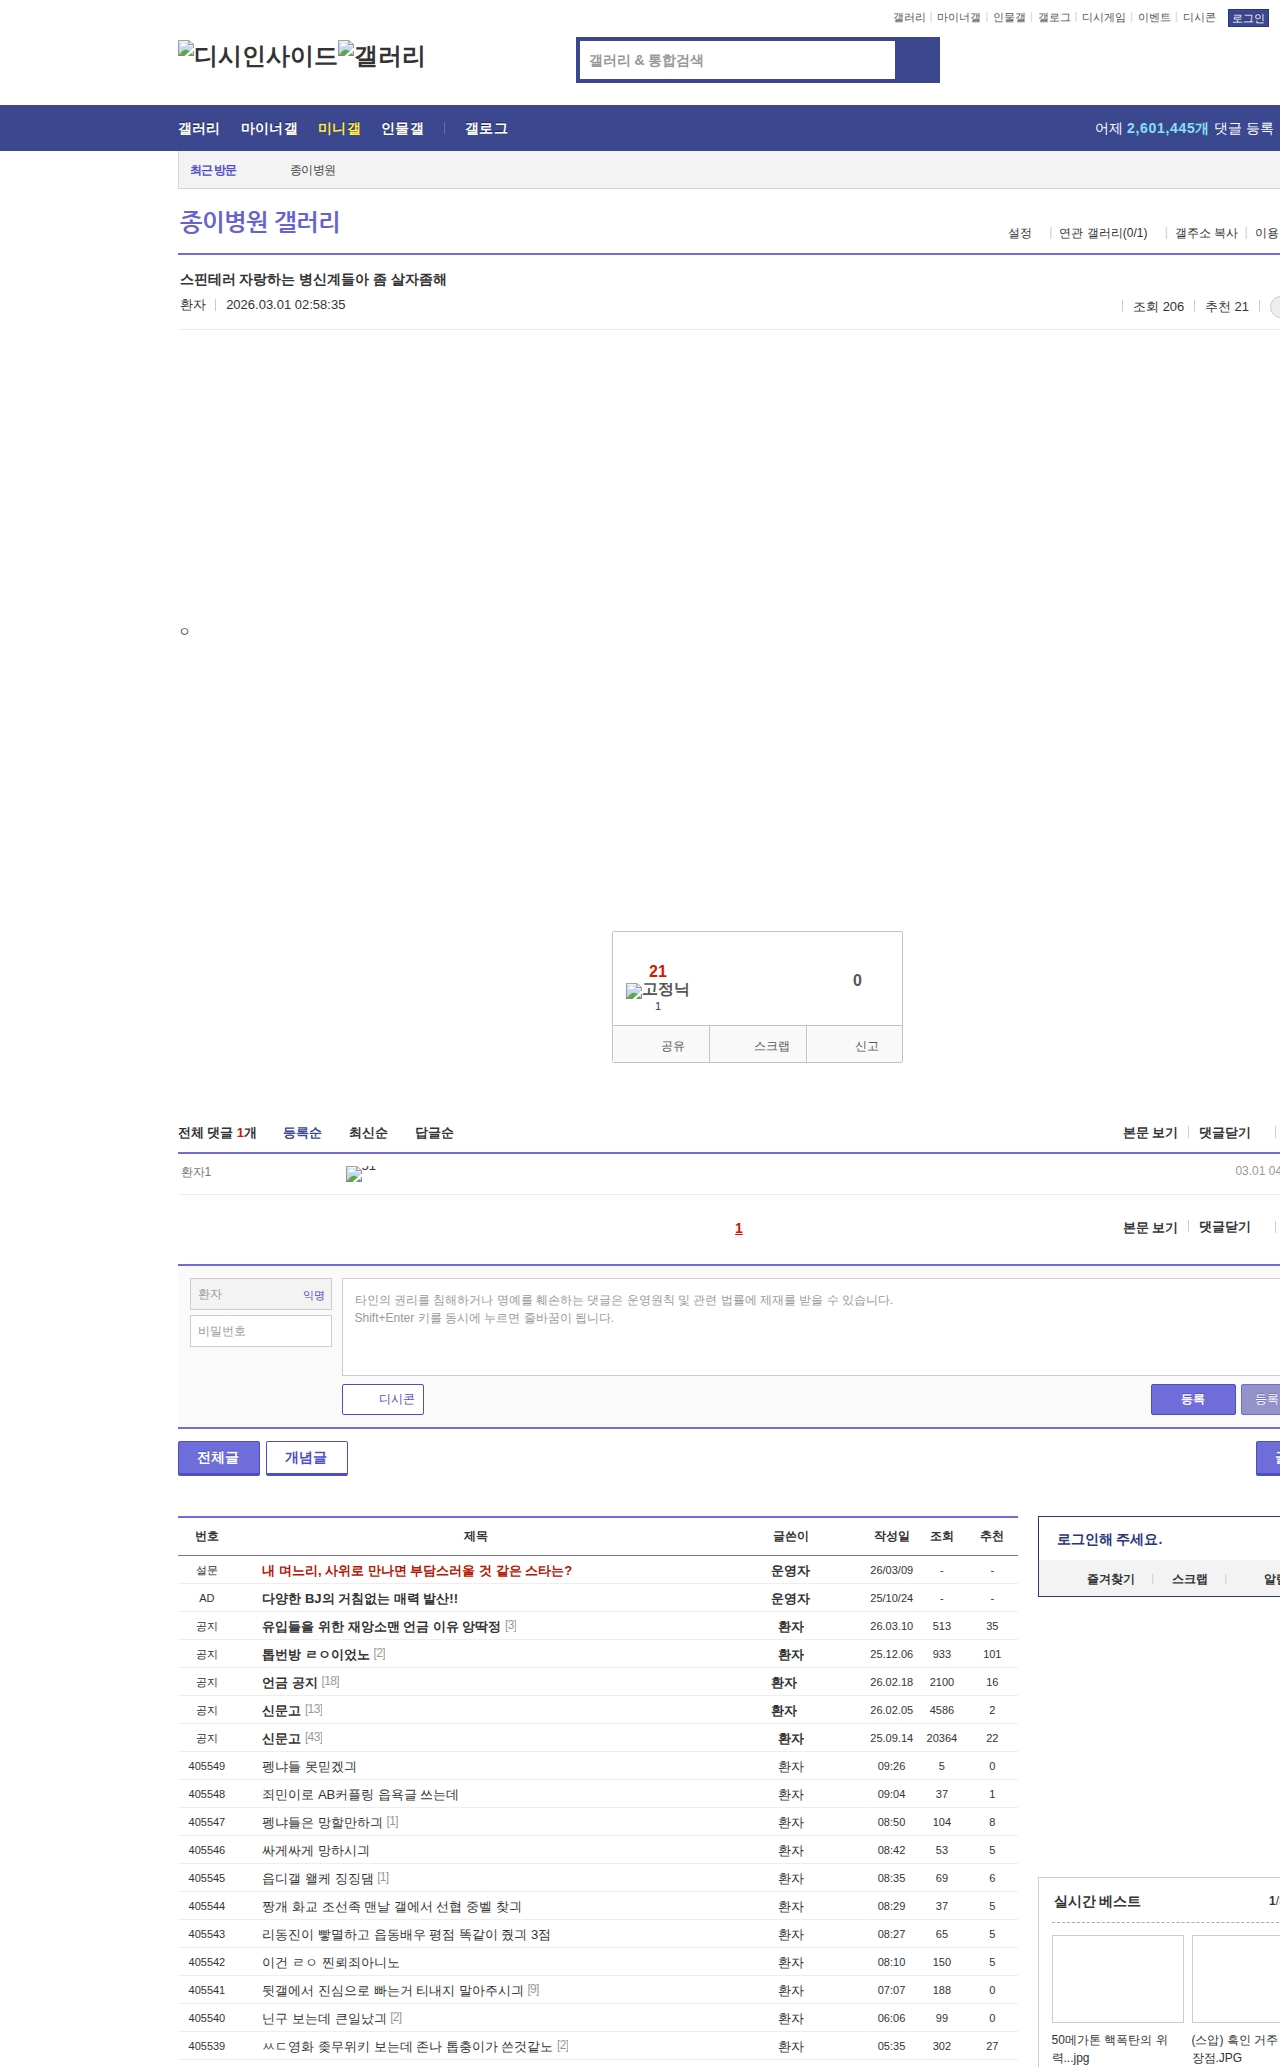Screen dimensions: 1280x2067
Task: Focus the 비밀번호 password field
Action: click(261, 1331)
